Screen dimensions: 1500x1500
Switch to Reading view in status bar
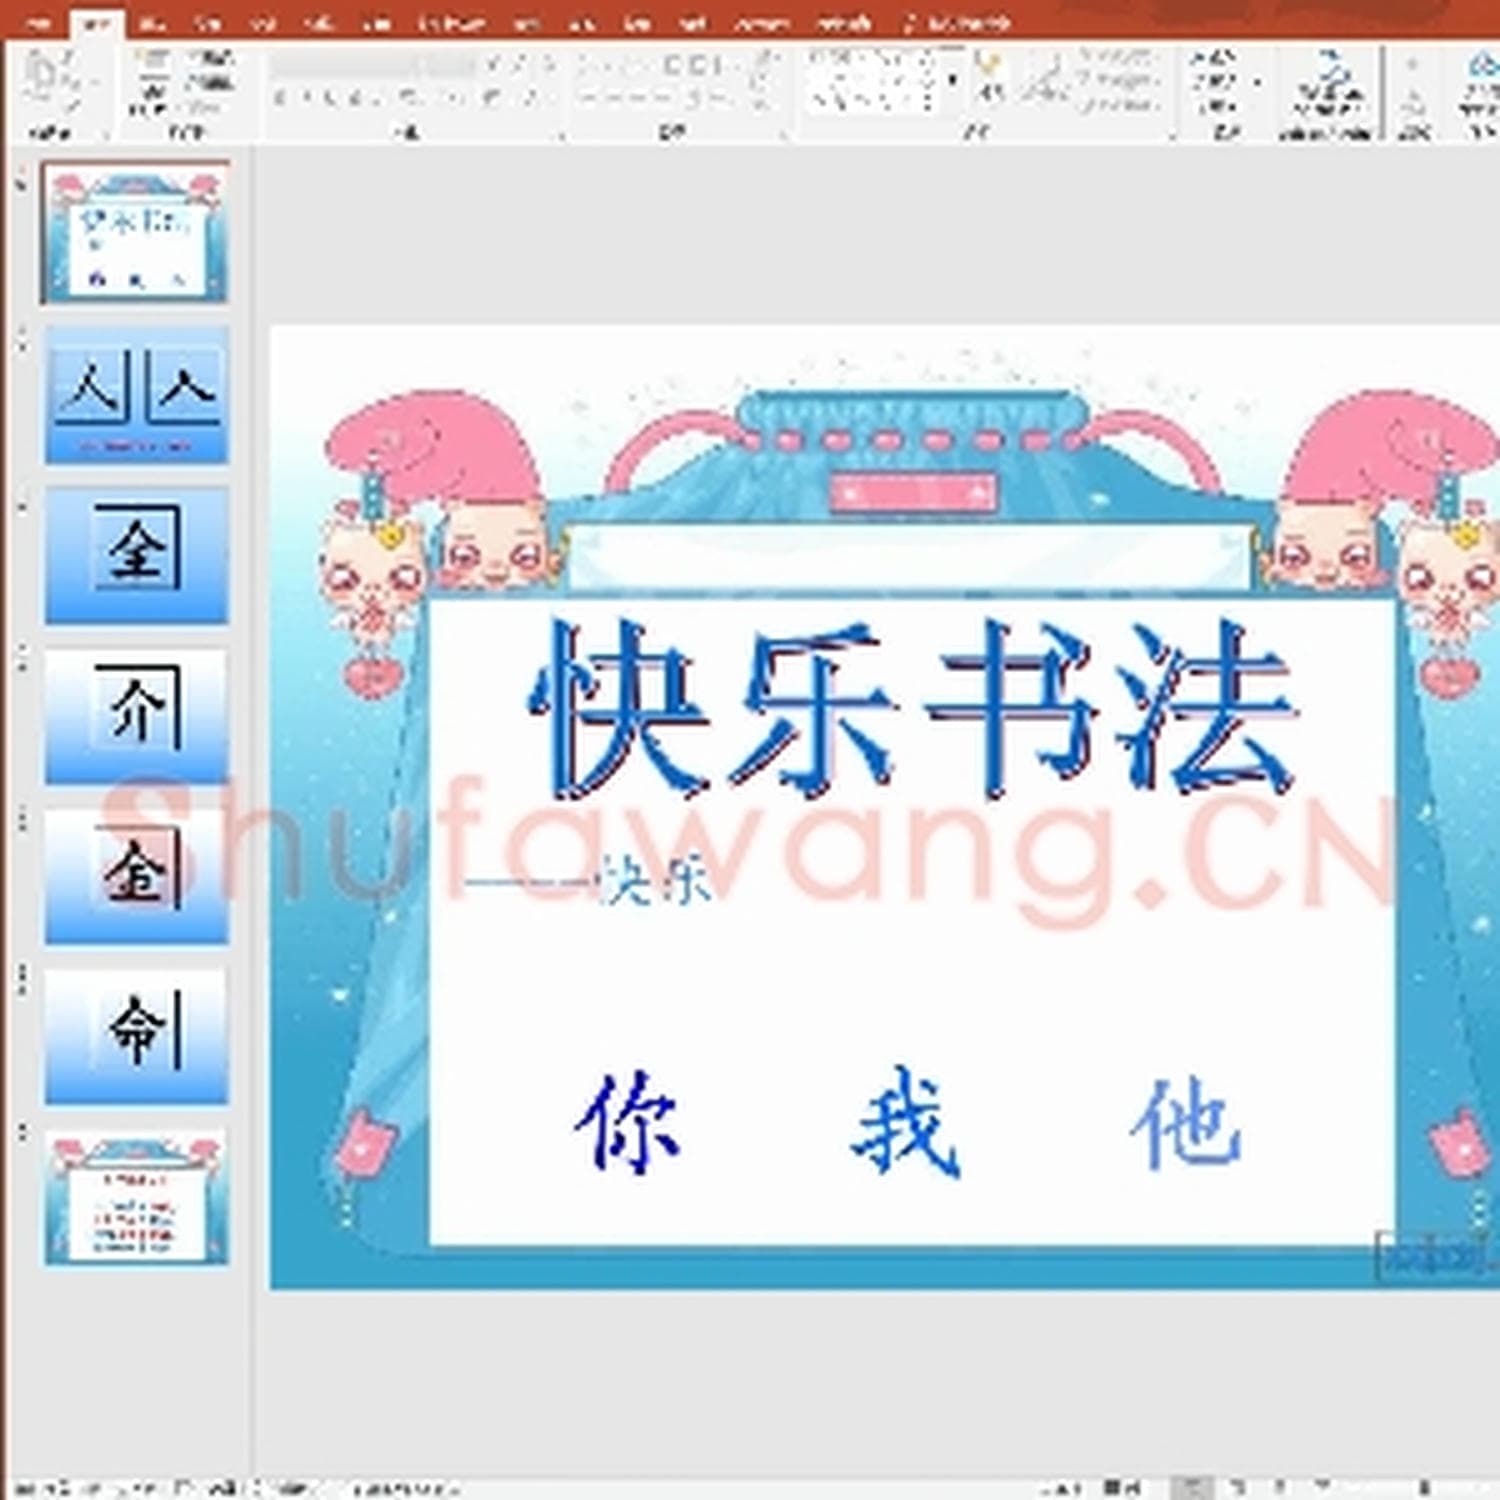click(1280, 1487)
